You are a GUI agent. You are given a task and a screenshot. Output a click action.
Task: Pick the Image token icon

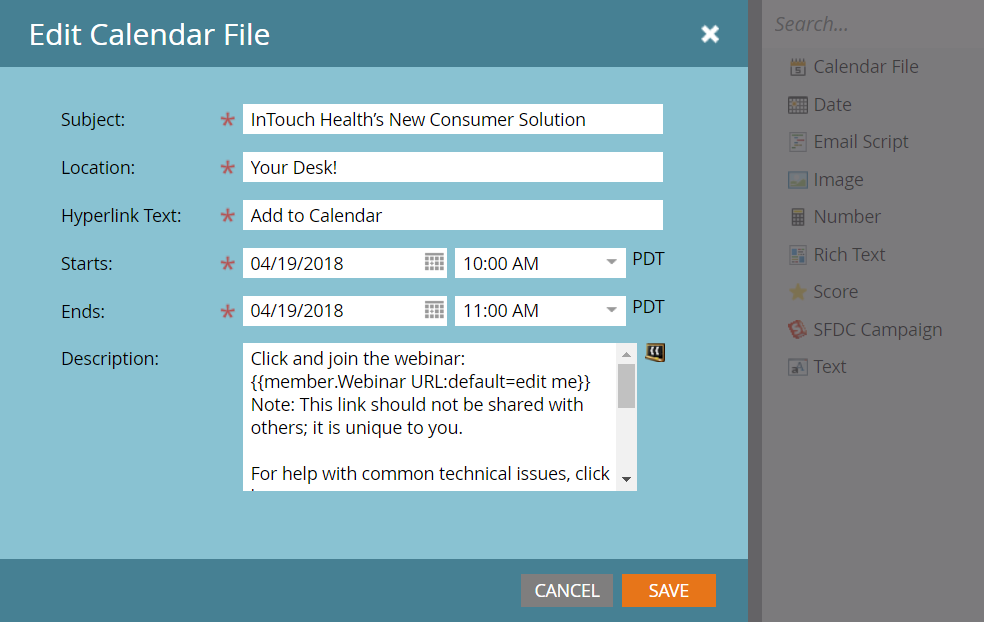pyautogui.click(x=797, y=180)
